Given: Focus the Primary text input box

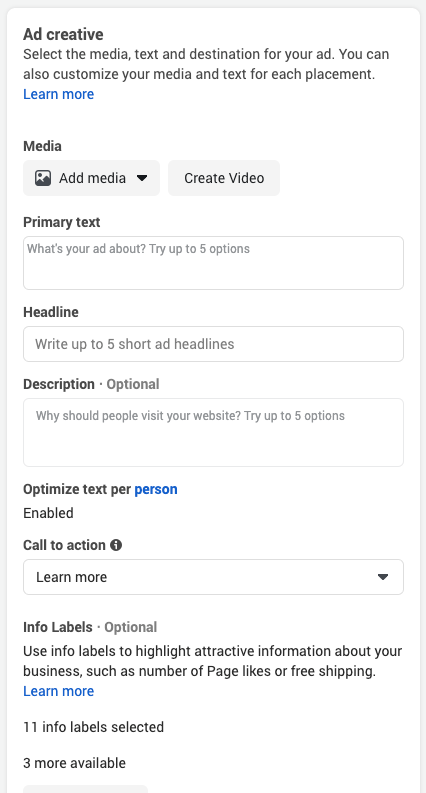Looking at the screenshot, I should (214, 263).
